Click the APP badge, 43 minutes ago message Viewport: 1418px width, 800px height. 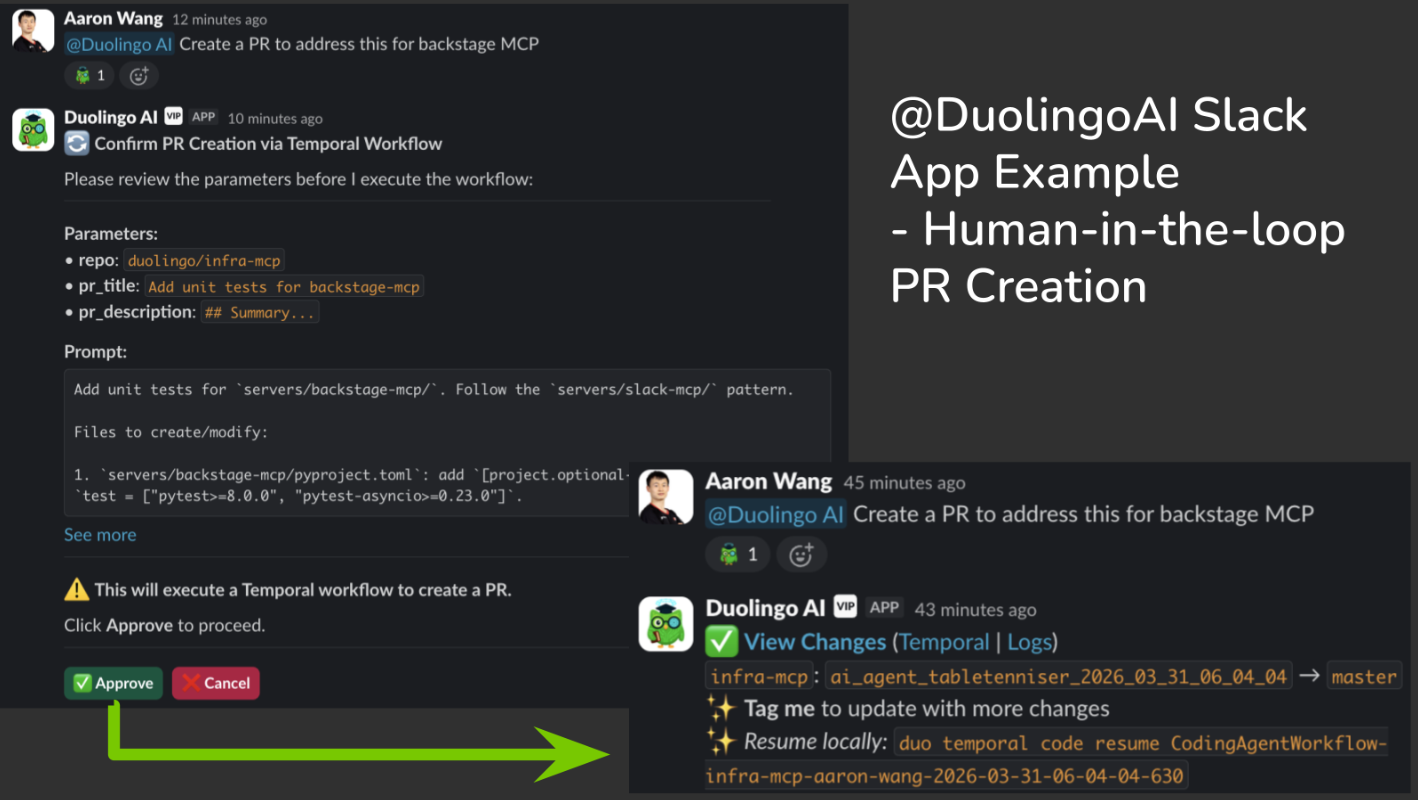(884, 606)
